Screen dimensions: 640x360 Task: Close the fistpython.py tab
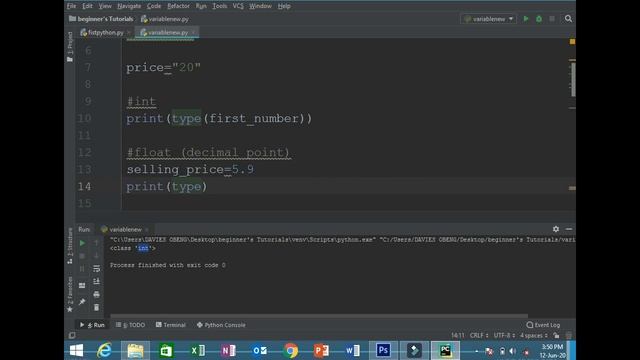click(129, 32)
